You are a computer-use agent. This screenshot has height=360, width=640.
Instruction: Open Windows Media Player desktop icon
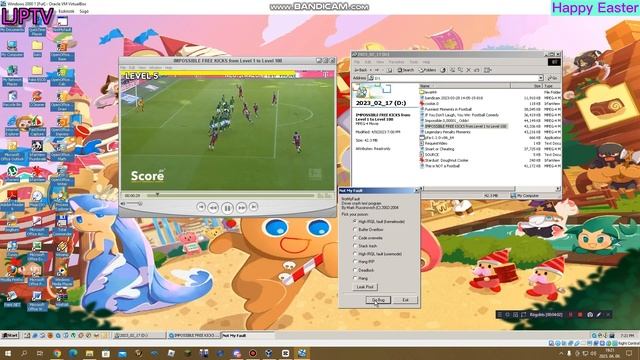[62, 276]
